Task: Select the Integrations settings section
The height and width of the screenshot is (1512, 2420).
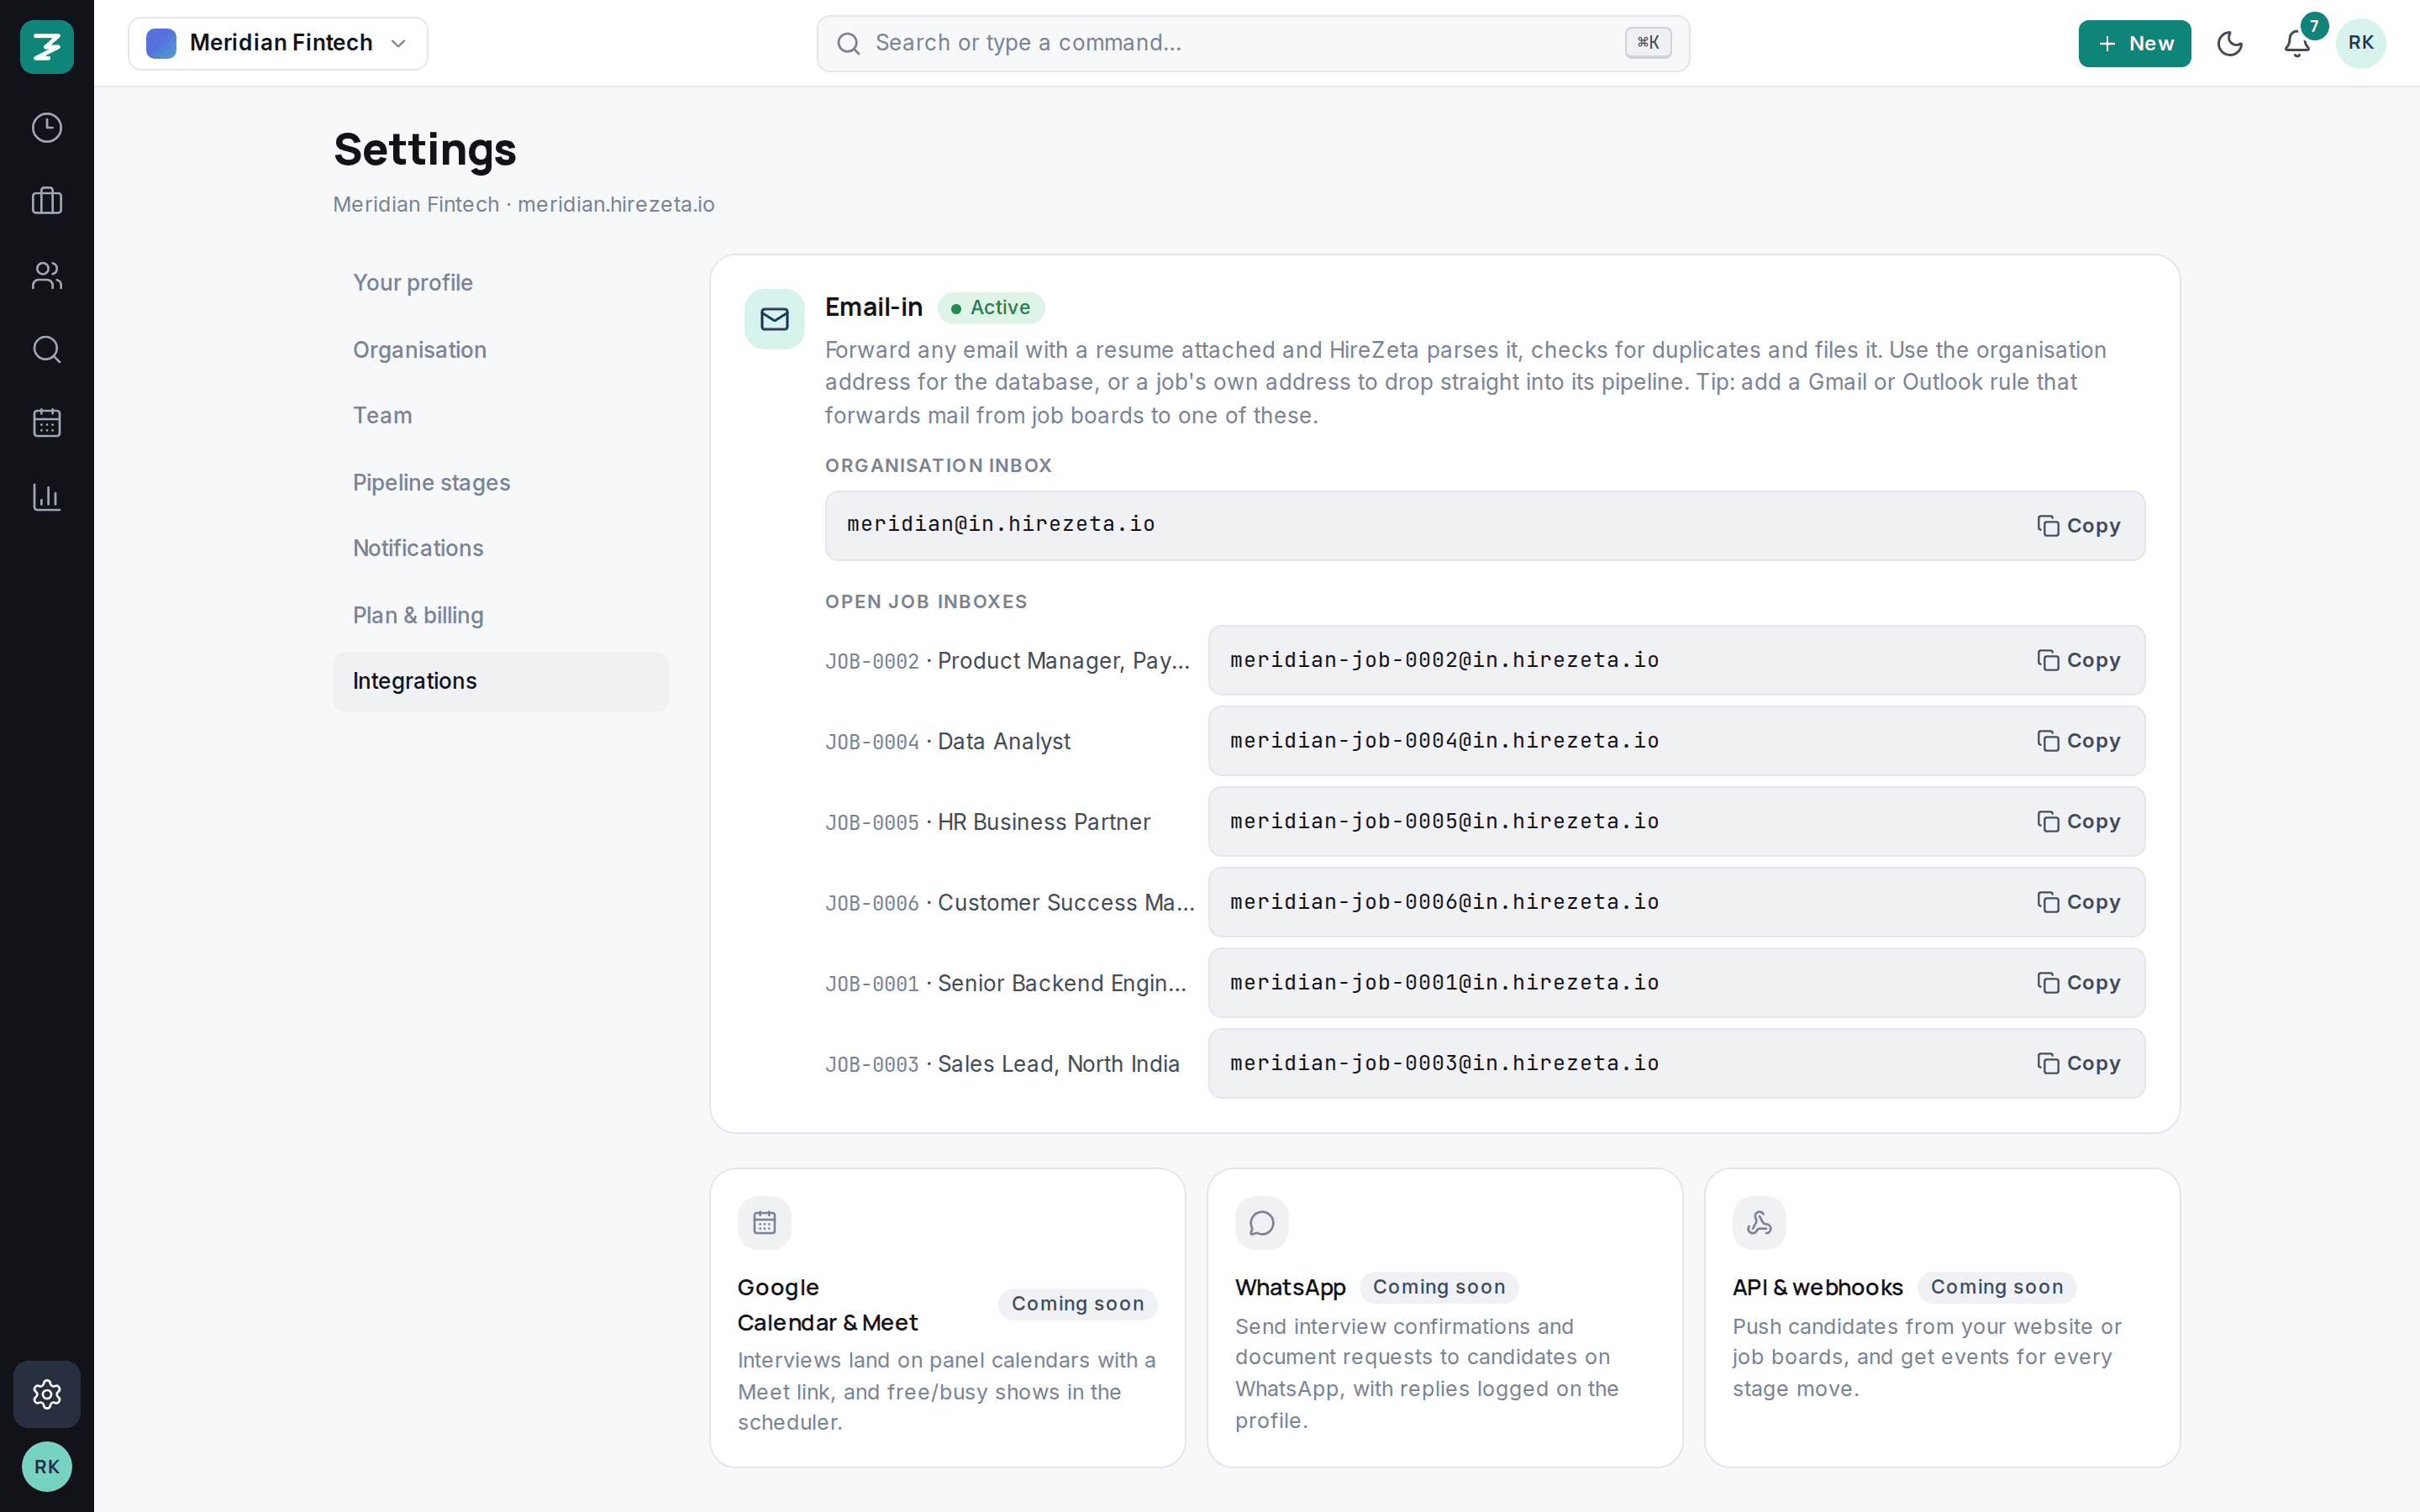Action: 500,681
